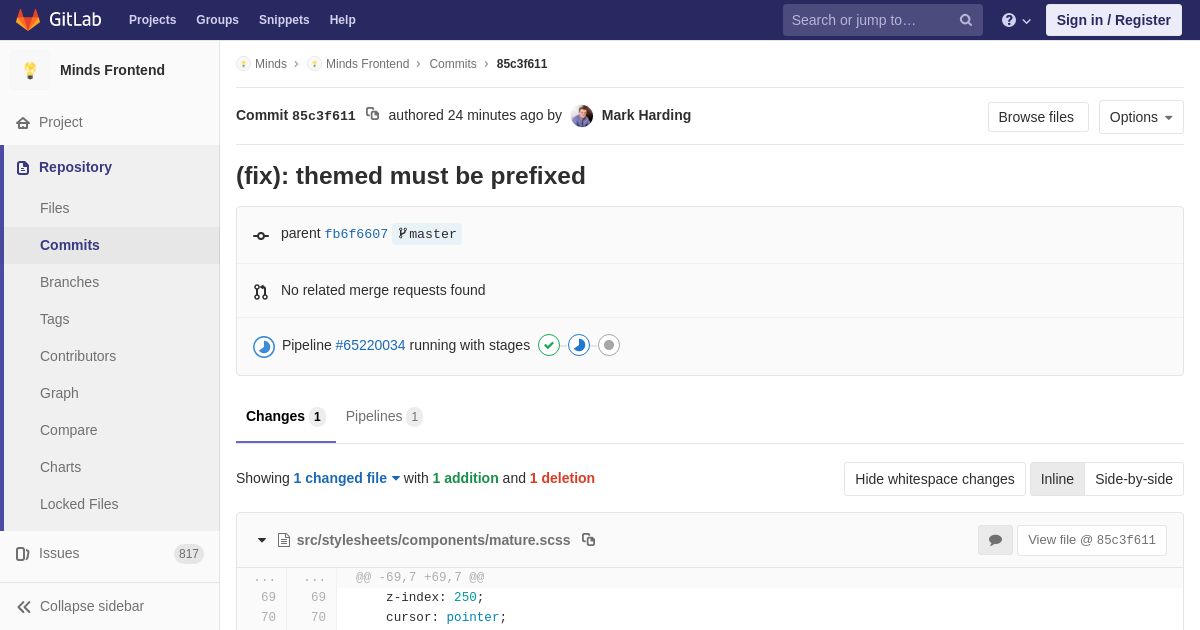Click Minds breadcrumb link
Viewport: 1200px width, 630px height.
[271, 64]
